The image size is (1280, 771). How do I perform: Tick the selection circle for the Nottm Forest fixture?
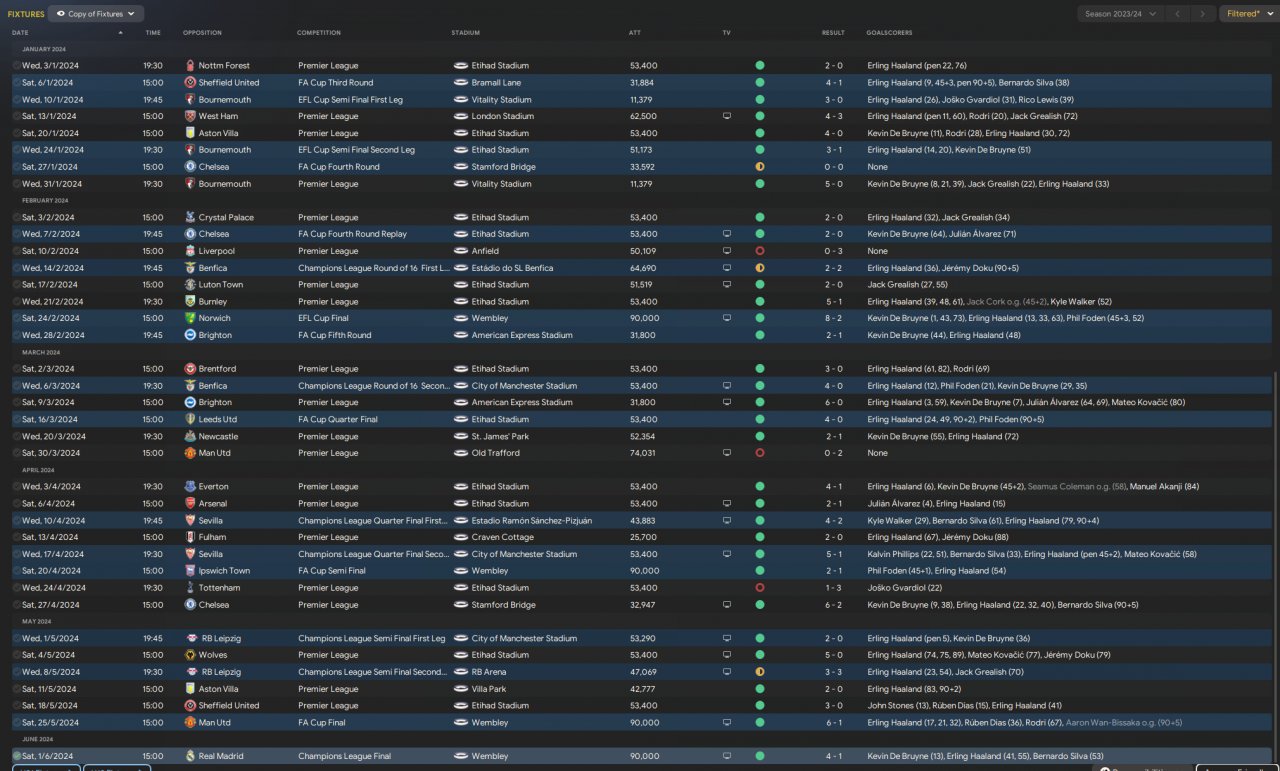coord(17,66)
